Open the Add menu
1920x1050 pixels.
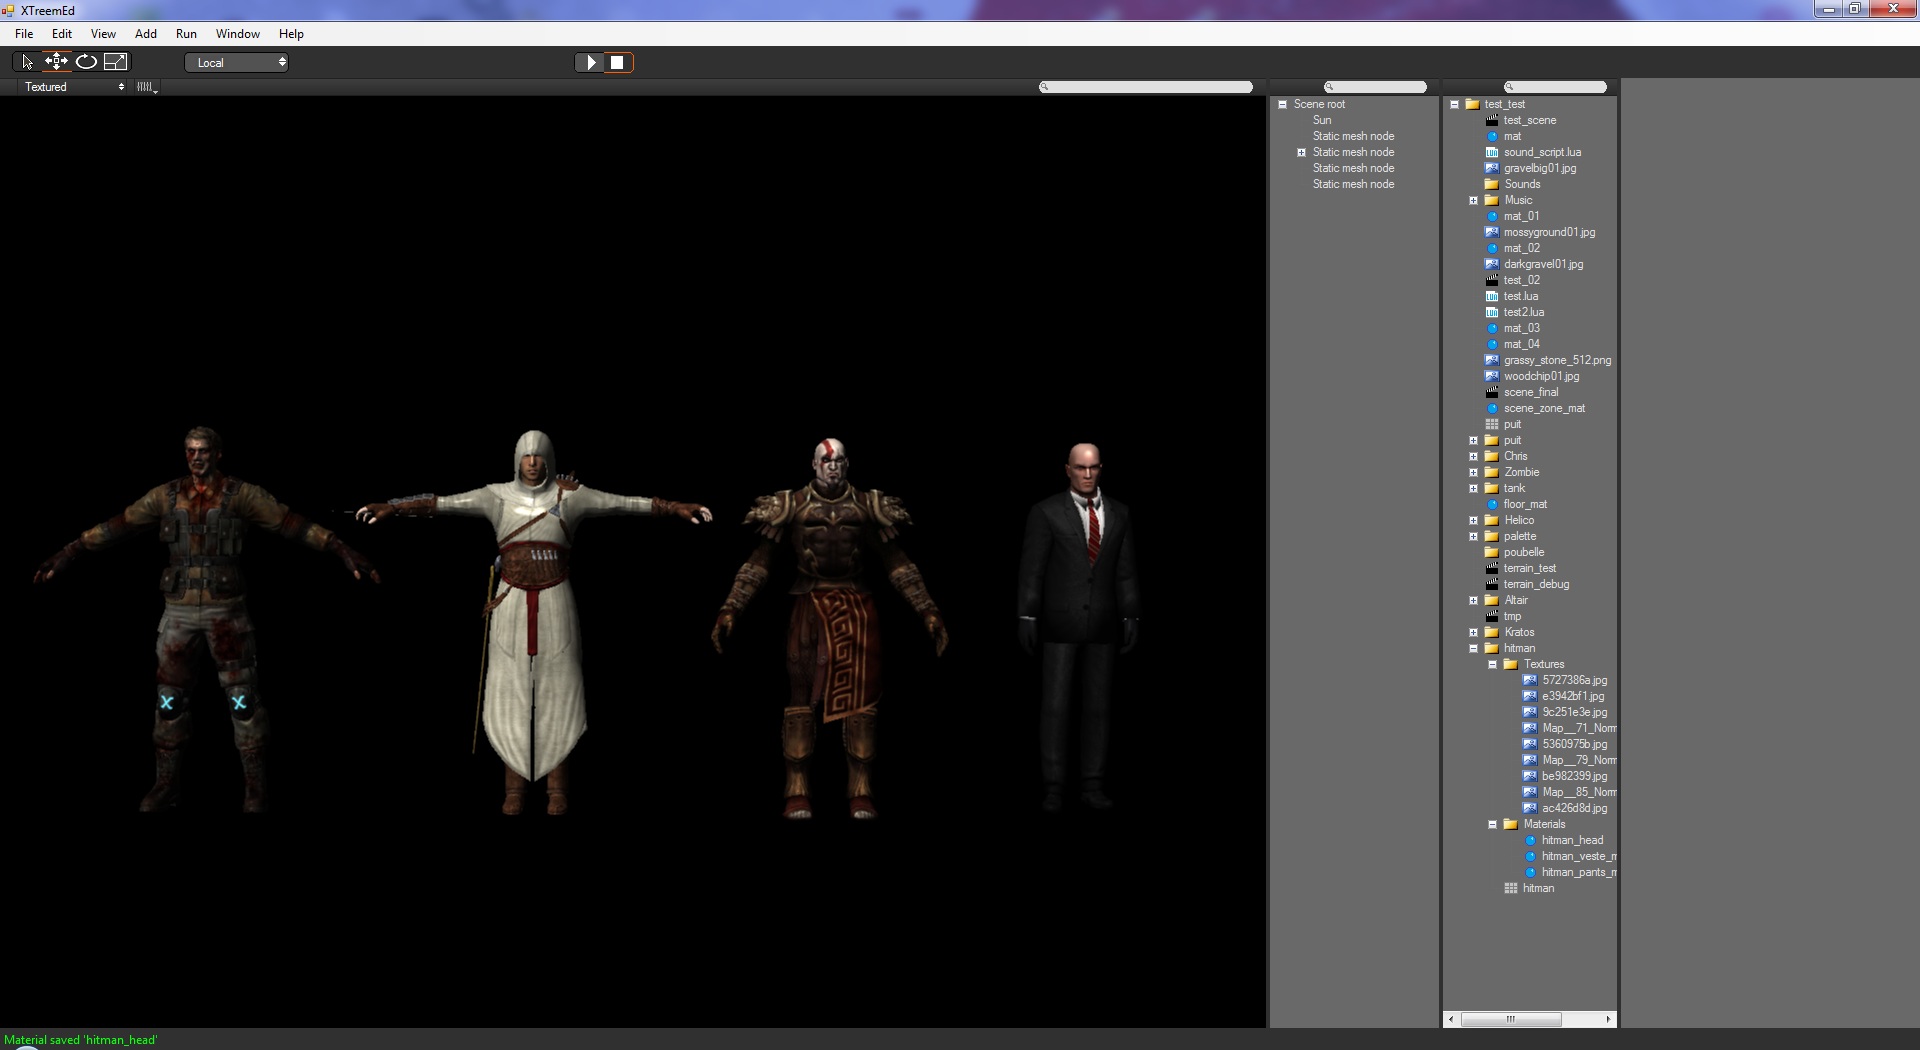pos(146,34)
